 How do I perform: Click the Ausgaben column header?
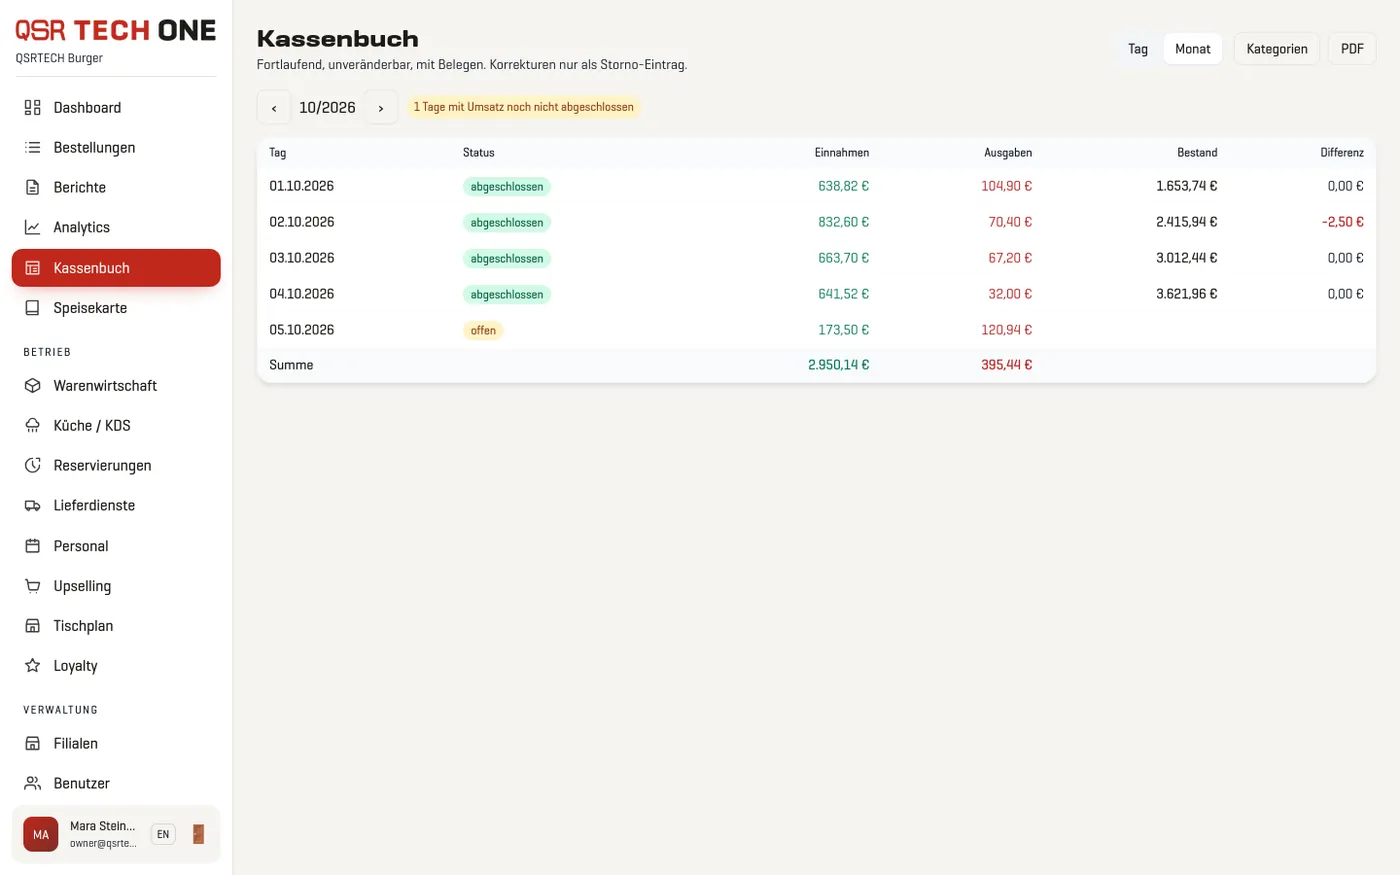point(1008,153)
